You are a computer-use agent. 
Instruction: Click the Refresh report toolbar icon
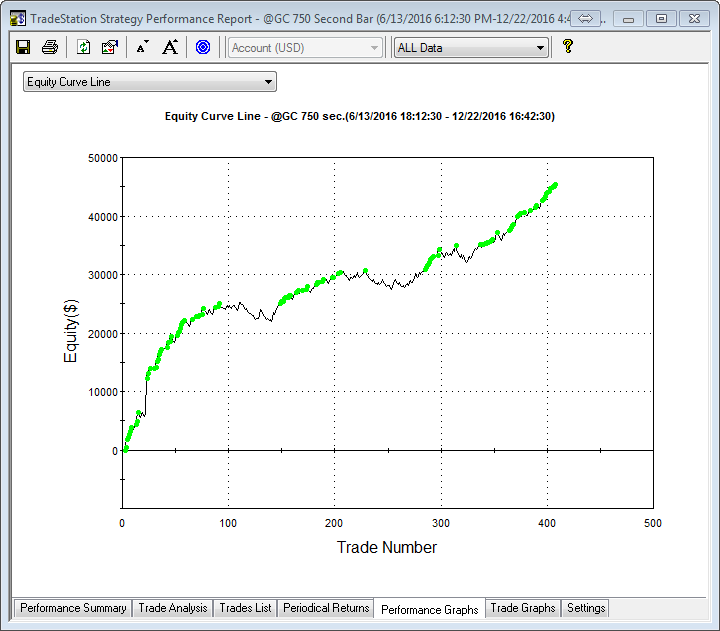[x=84, y=47]
